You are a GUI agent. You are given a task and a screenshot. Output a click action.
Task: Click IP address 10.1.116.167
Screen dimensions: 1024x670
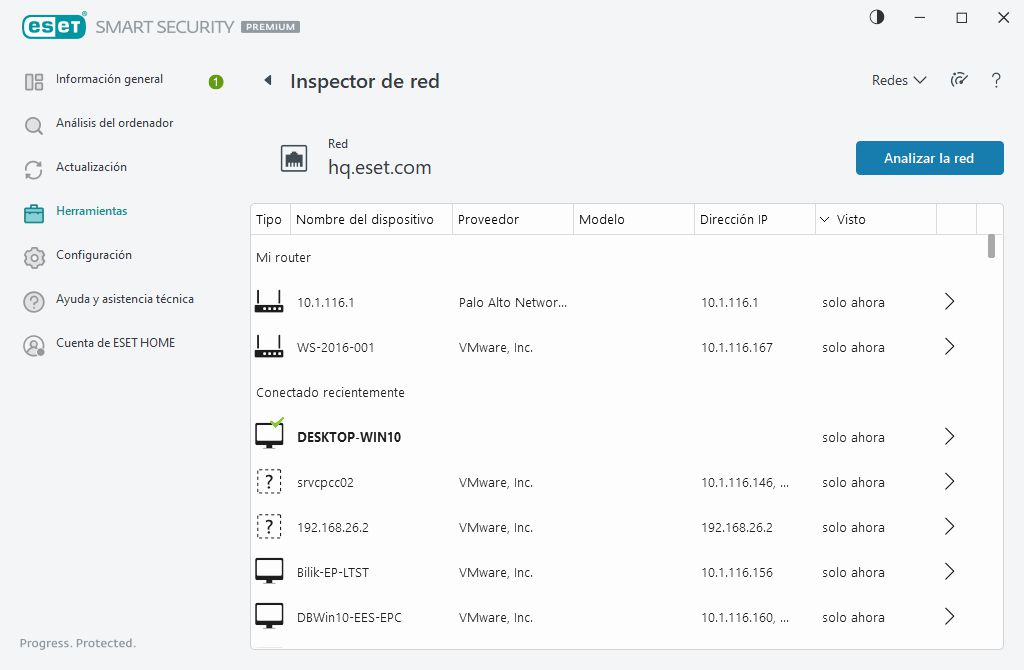coord(737,347)
